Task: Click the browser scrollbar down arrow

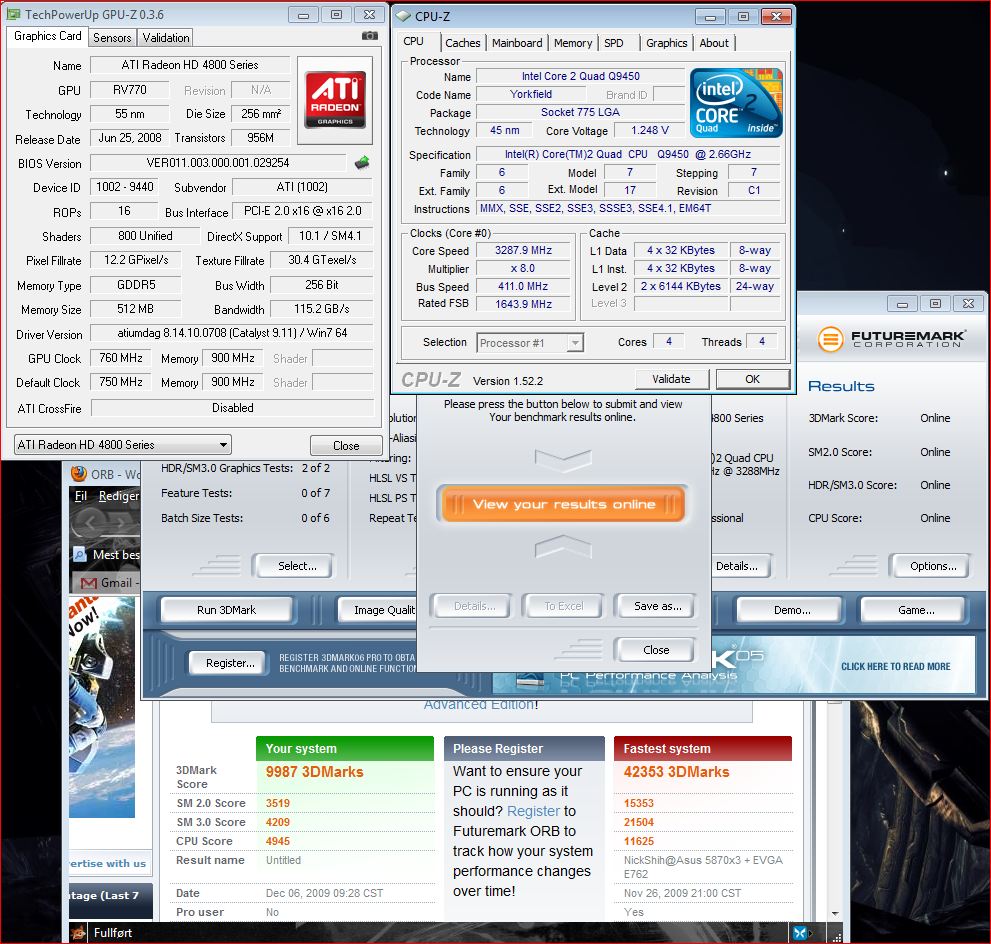Action: coord(836,913)
